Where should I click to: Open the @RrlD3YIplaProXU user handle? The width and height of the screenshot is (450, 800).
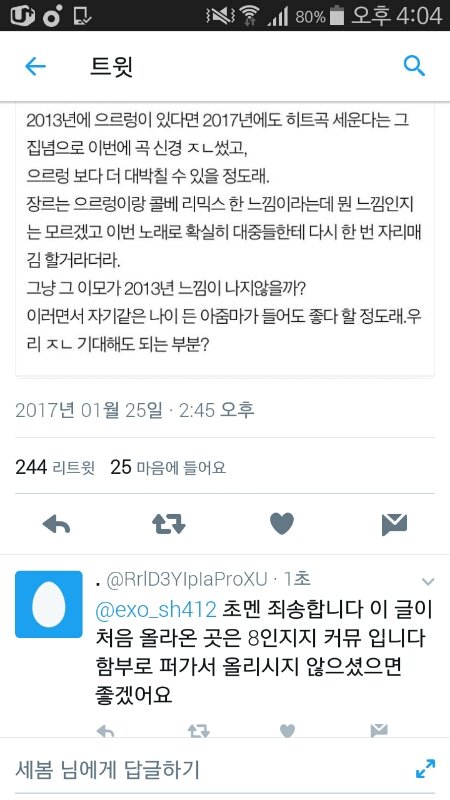click(x=187, y=580)
